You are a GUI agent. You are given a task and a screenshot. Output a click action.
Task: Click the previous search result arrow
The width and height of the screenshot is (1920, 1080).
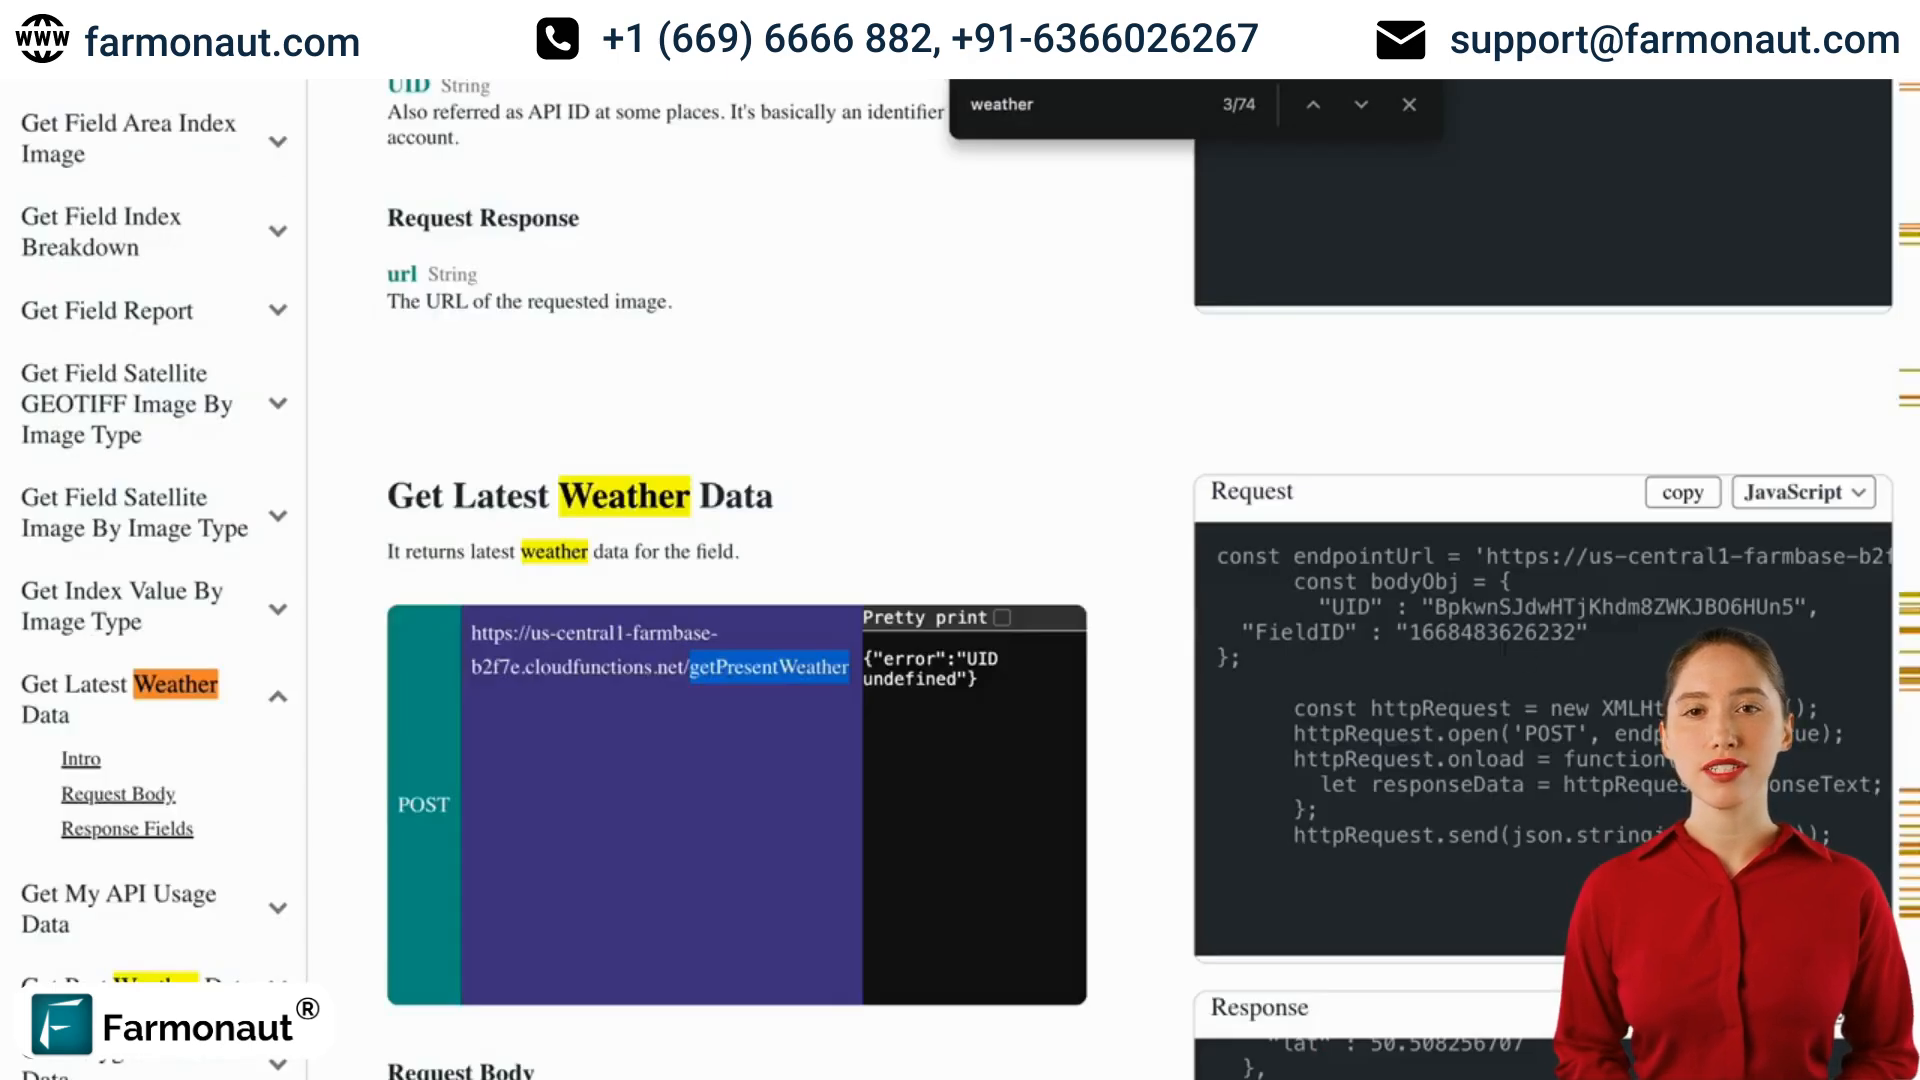pos(1313,104)
